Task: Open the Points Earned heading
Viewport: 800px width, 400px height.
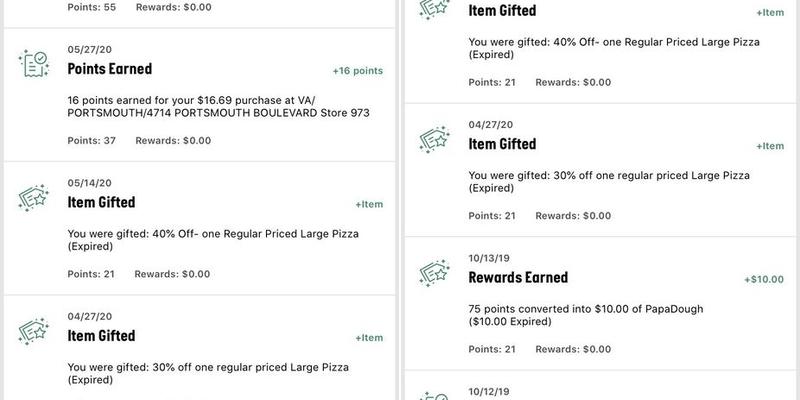Action: (x=109, y=69)
